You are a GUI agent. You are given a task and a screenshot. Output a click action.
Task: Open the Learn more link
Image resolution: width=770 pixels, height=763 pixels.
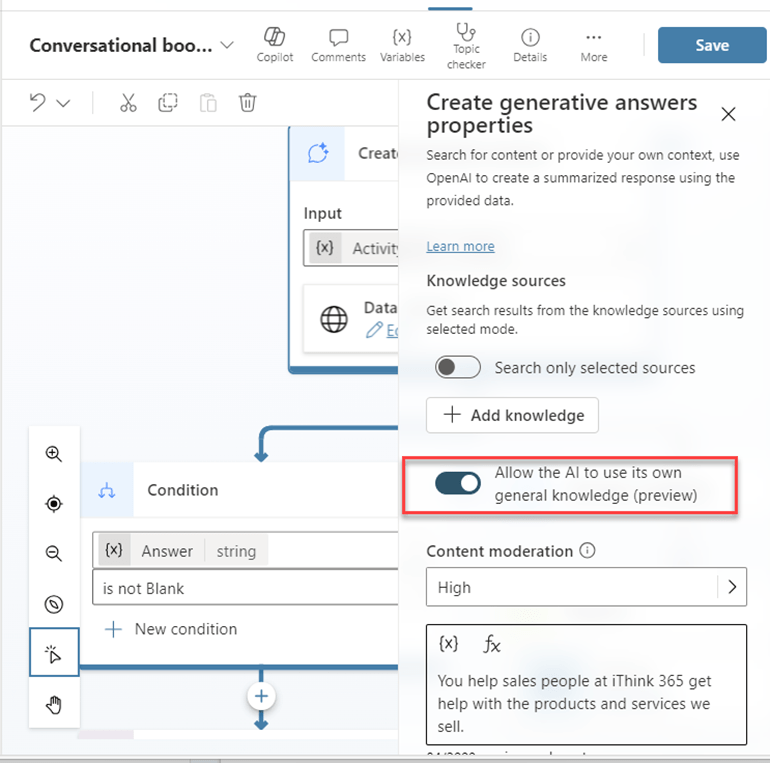tap(460, 246)
